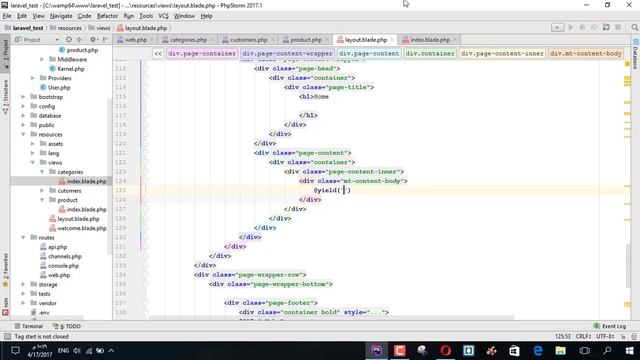Screen dimensions: 640x360
Task: Open Edge browser from the taskbar
Action: (x=538, y=351)
